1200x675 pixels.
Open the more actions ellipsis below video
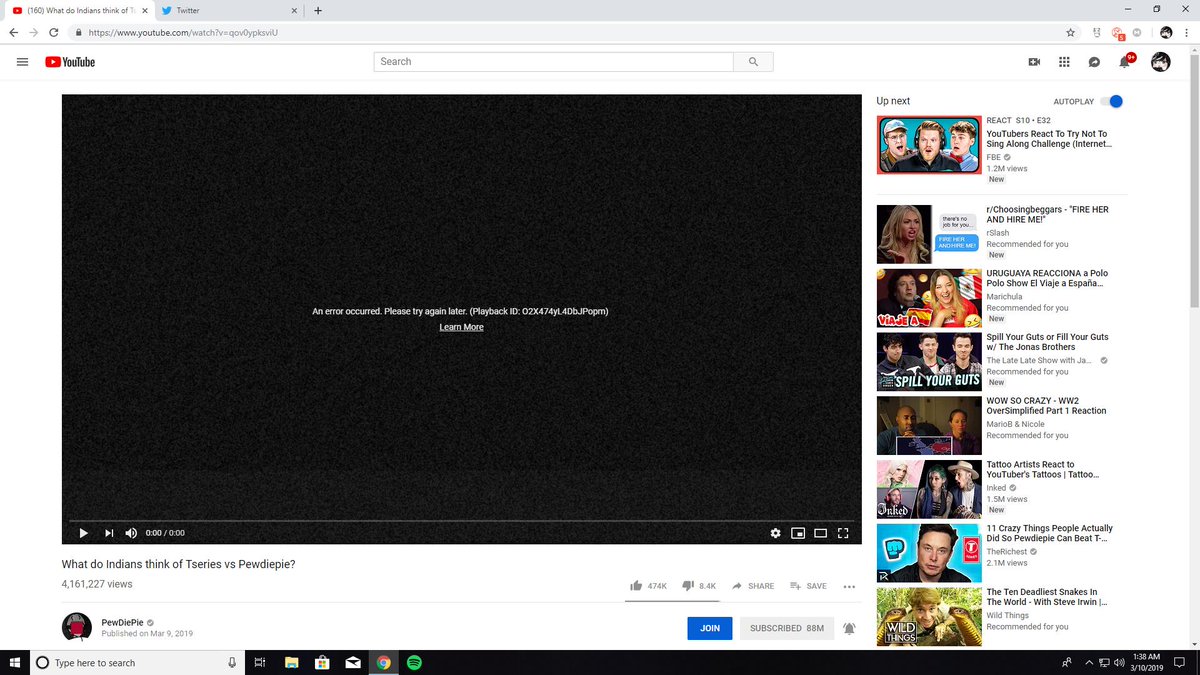849,586
